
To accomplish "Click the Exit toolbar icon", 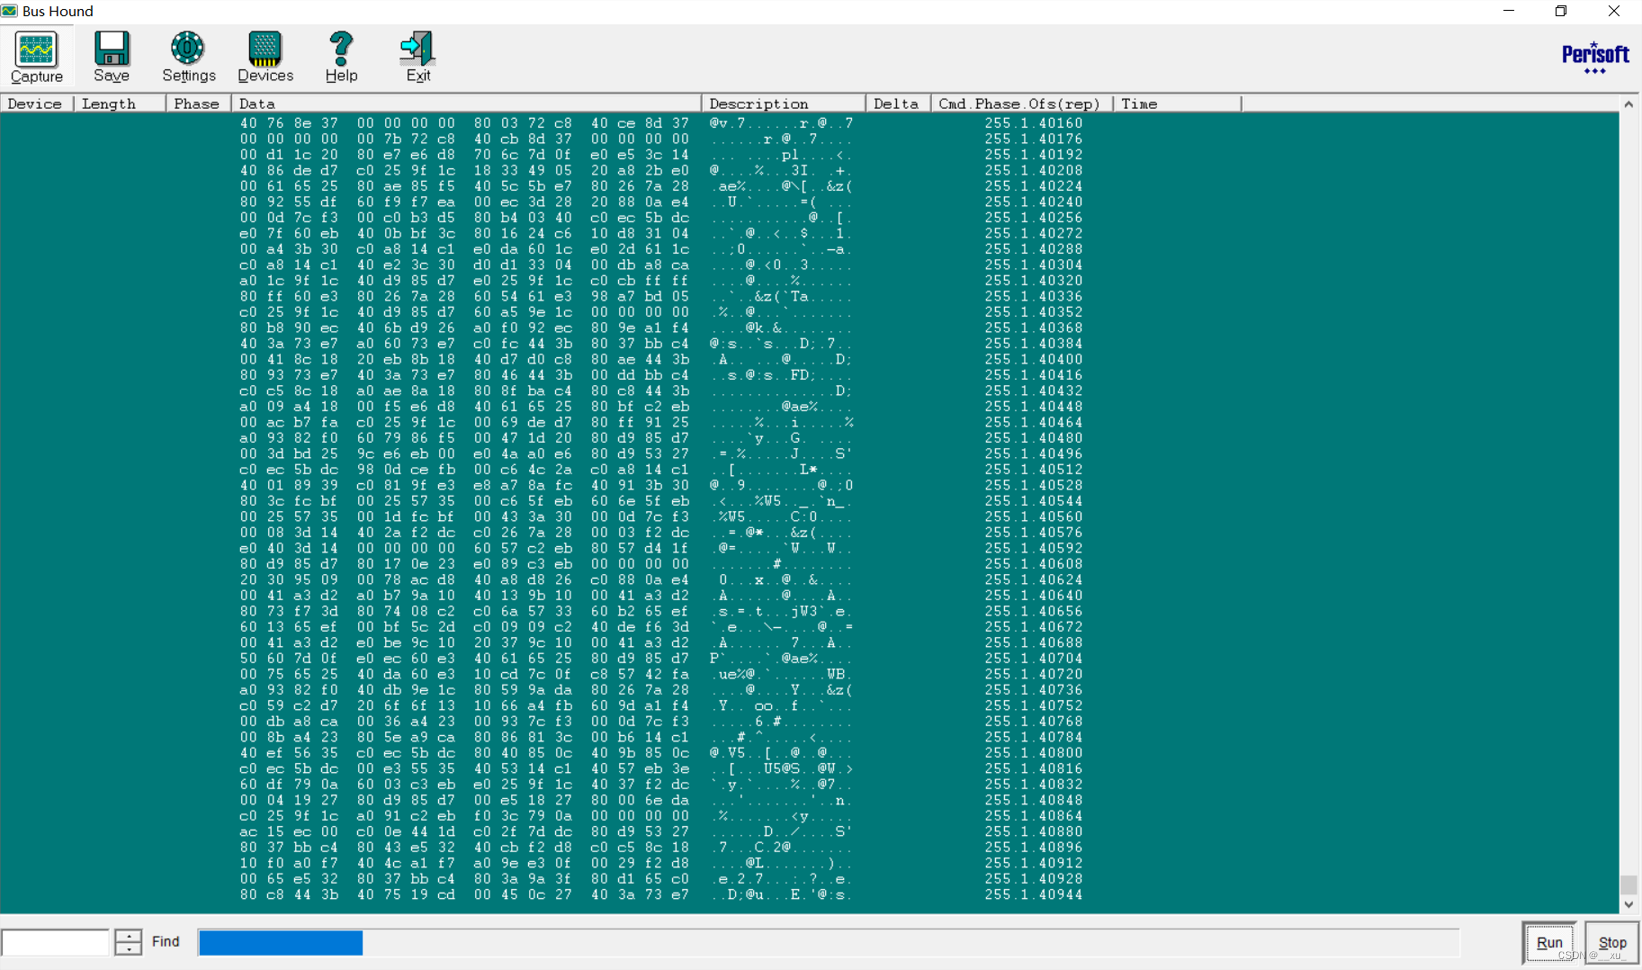I will coord(418,57).
